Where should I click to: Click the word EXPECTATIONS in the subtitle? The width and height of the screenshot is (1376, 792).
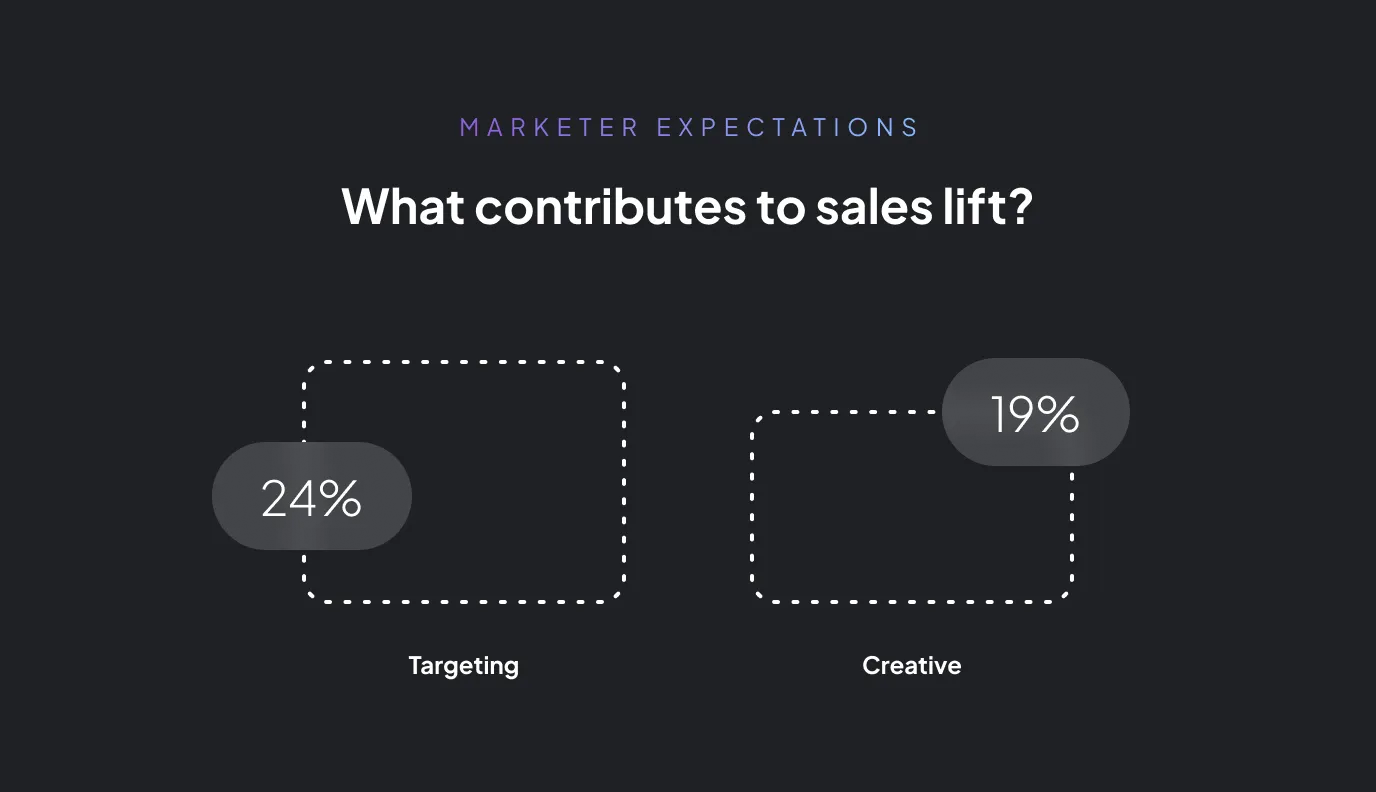click(787, 128)
